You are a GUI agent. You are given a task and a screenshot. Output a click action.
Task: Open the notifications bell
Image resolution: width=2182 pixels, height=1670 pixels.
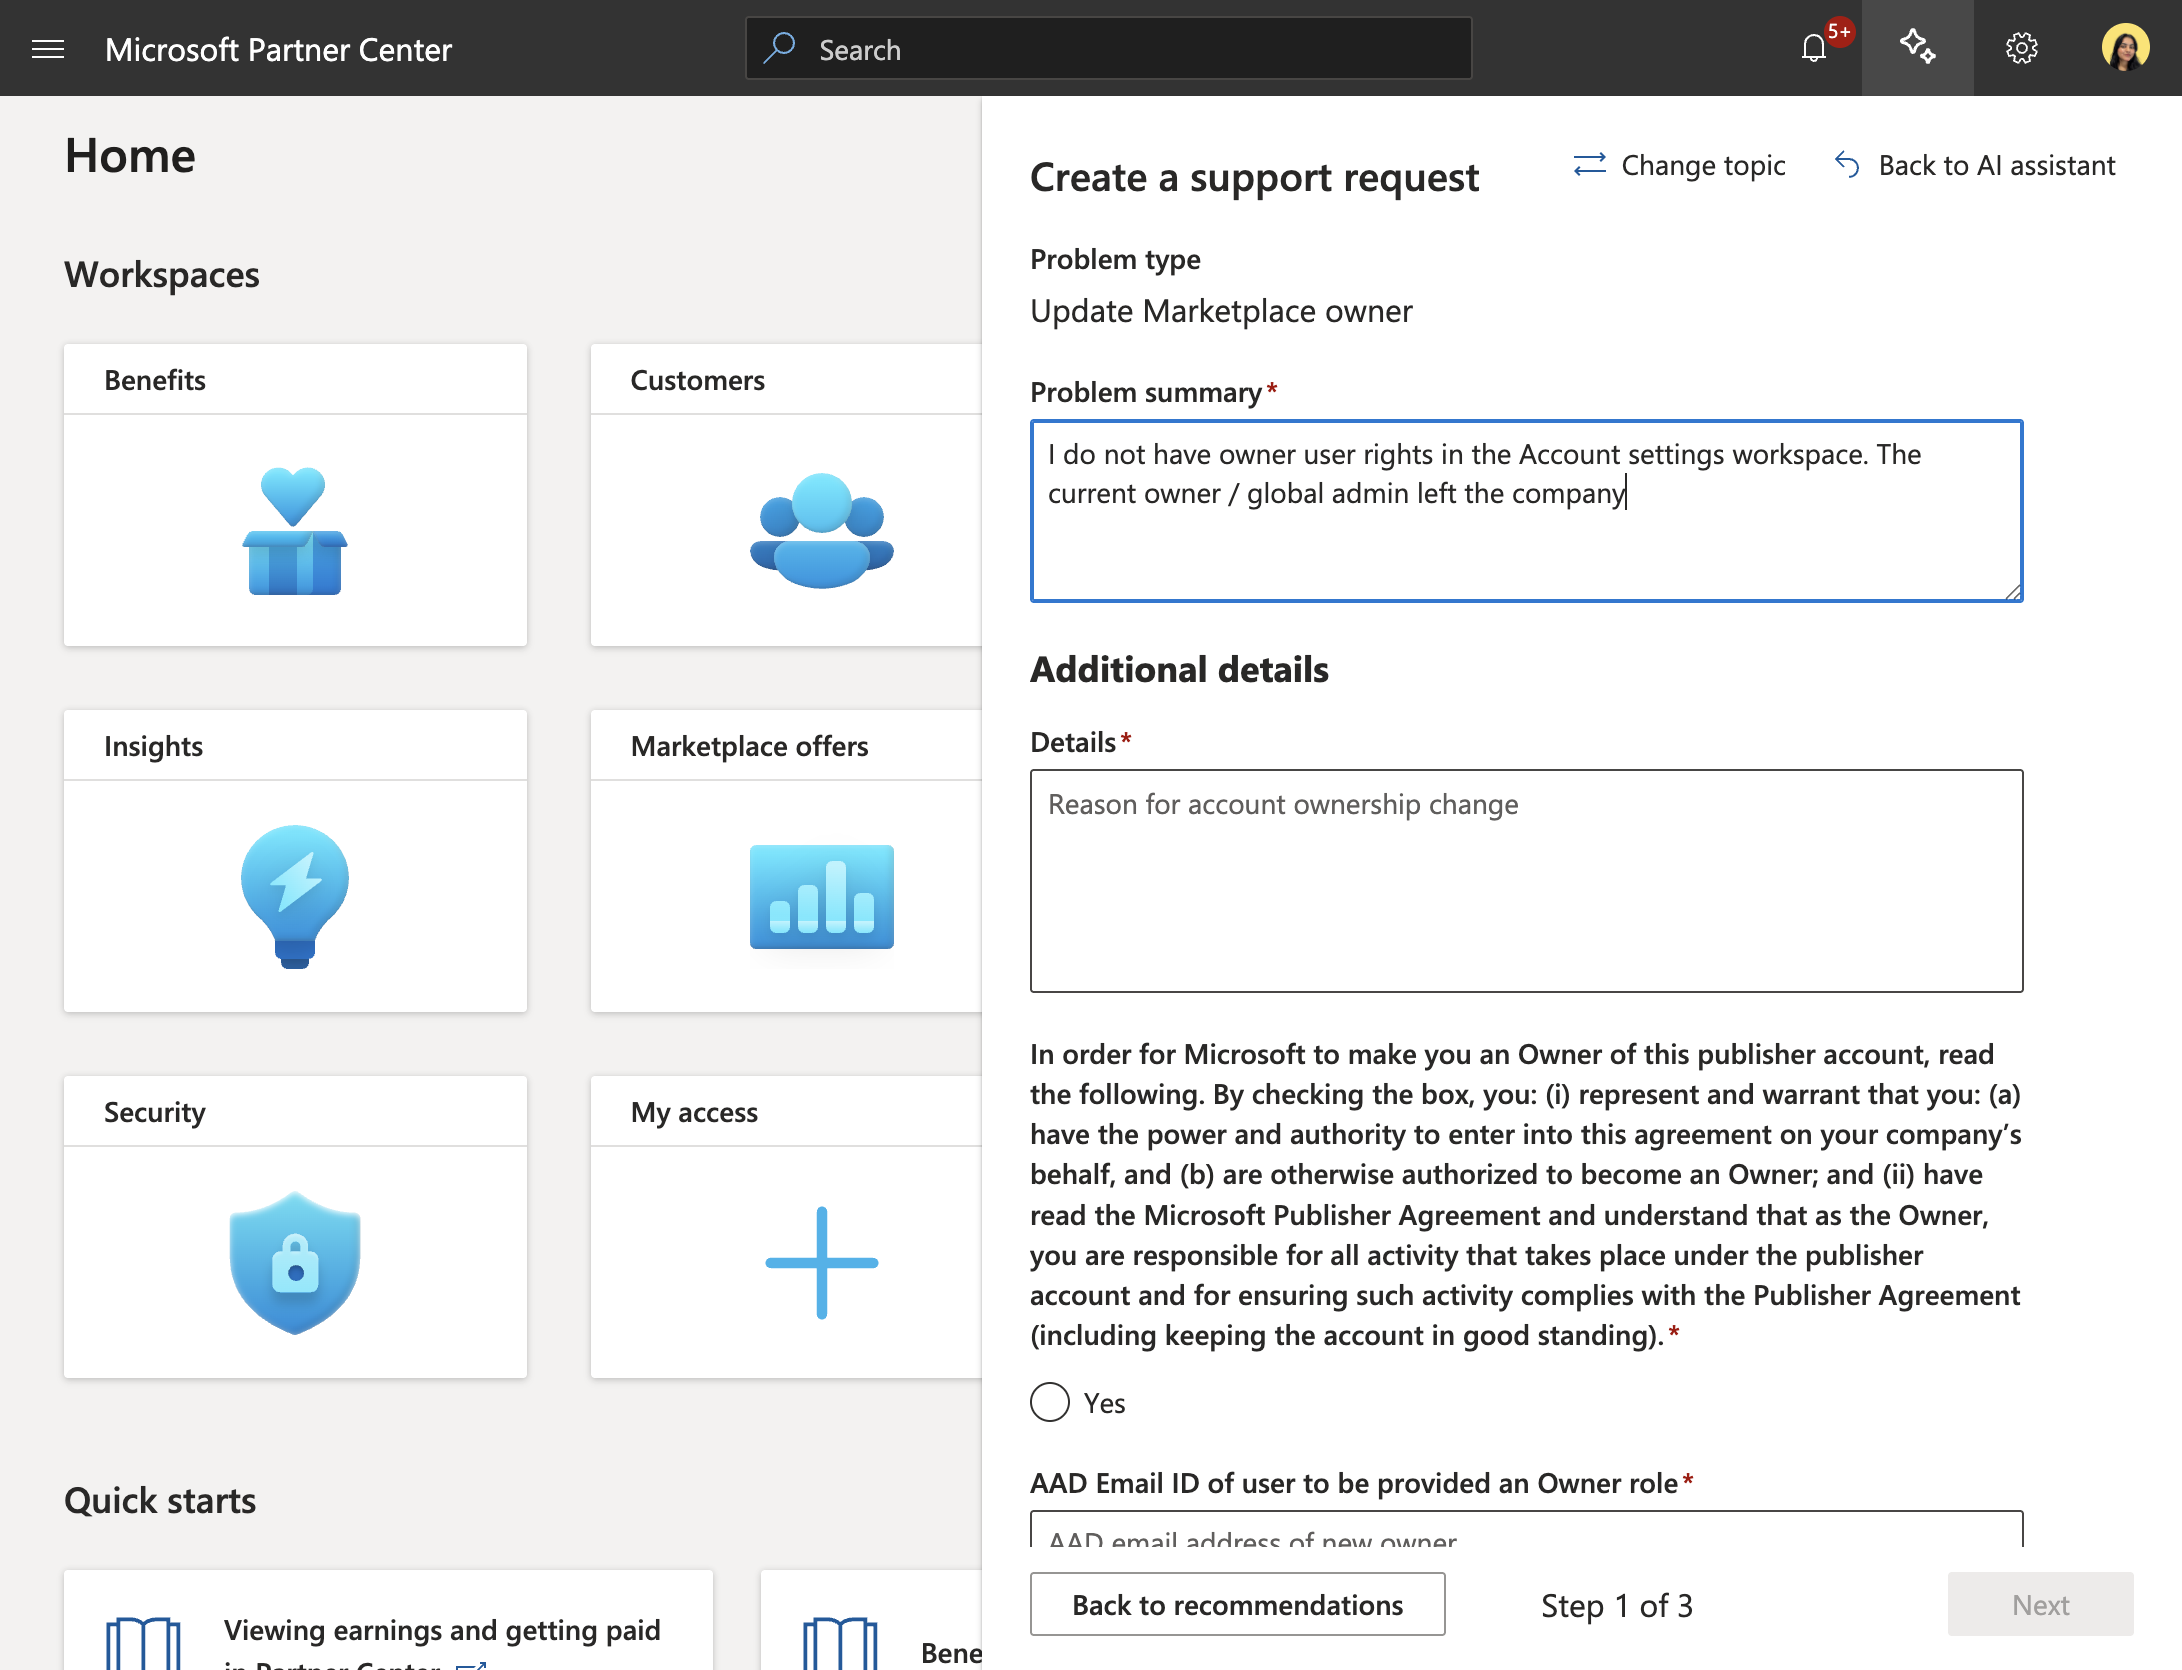[1814, 48]
